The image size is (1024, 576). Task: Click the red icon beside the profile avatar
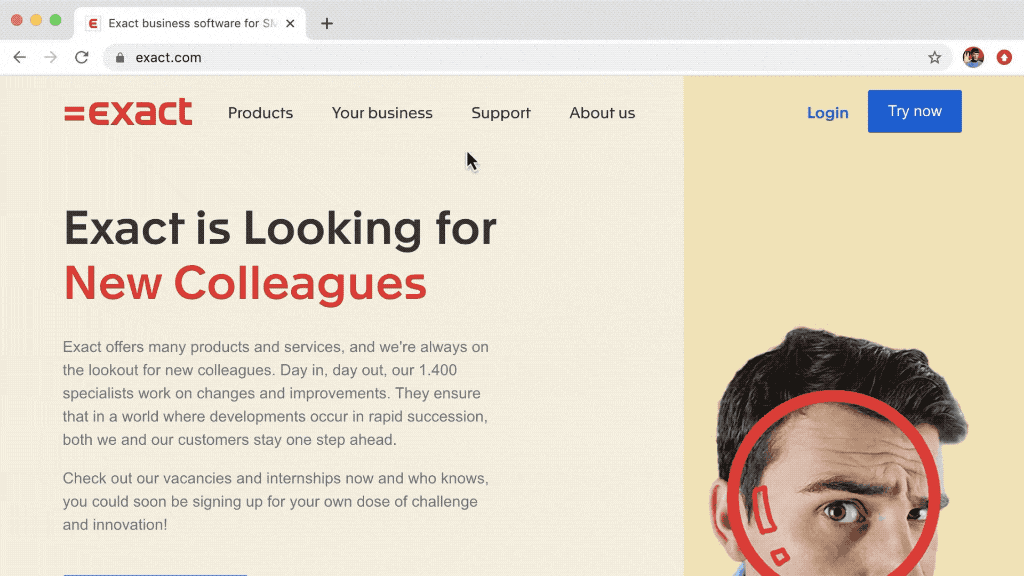coord(1004,58)
